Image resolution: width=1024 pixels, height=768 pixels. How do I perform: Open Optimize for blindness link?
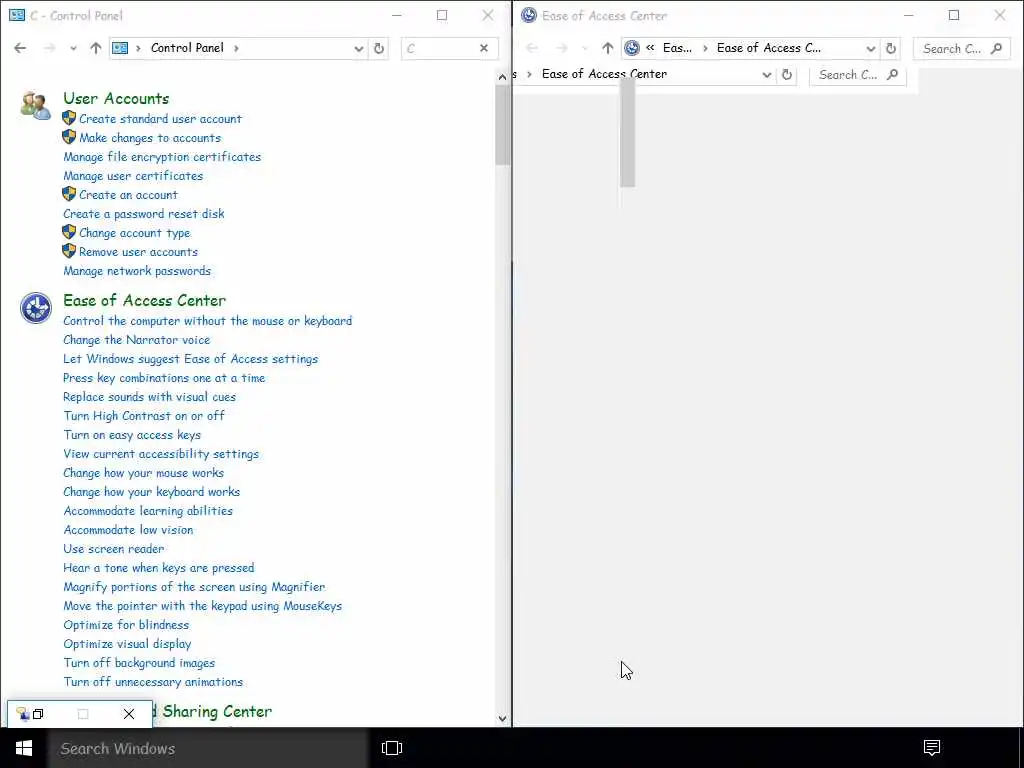(126, 624)
